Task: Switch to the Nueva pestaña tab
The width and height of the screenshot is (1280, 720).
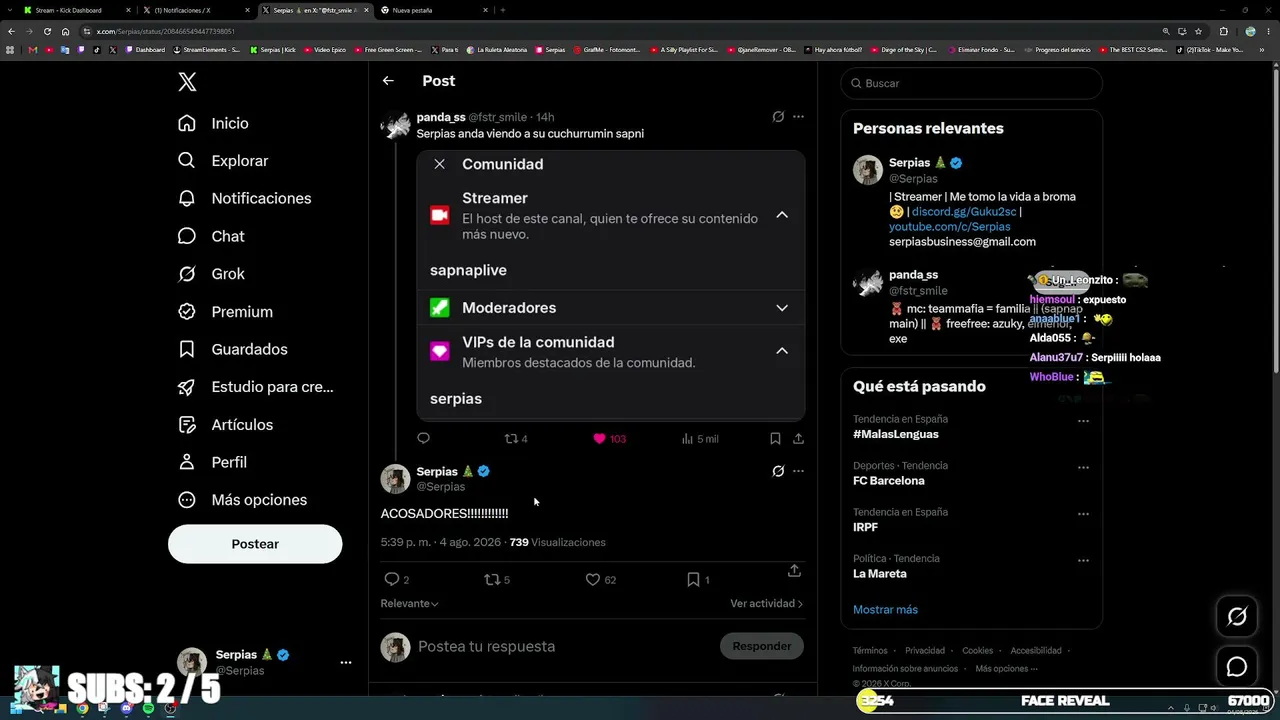Action: pos(433,10)
